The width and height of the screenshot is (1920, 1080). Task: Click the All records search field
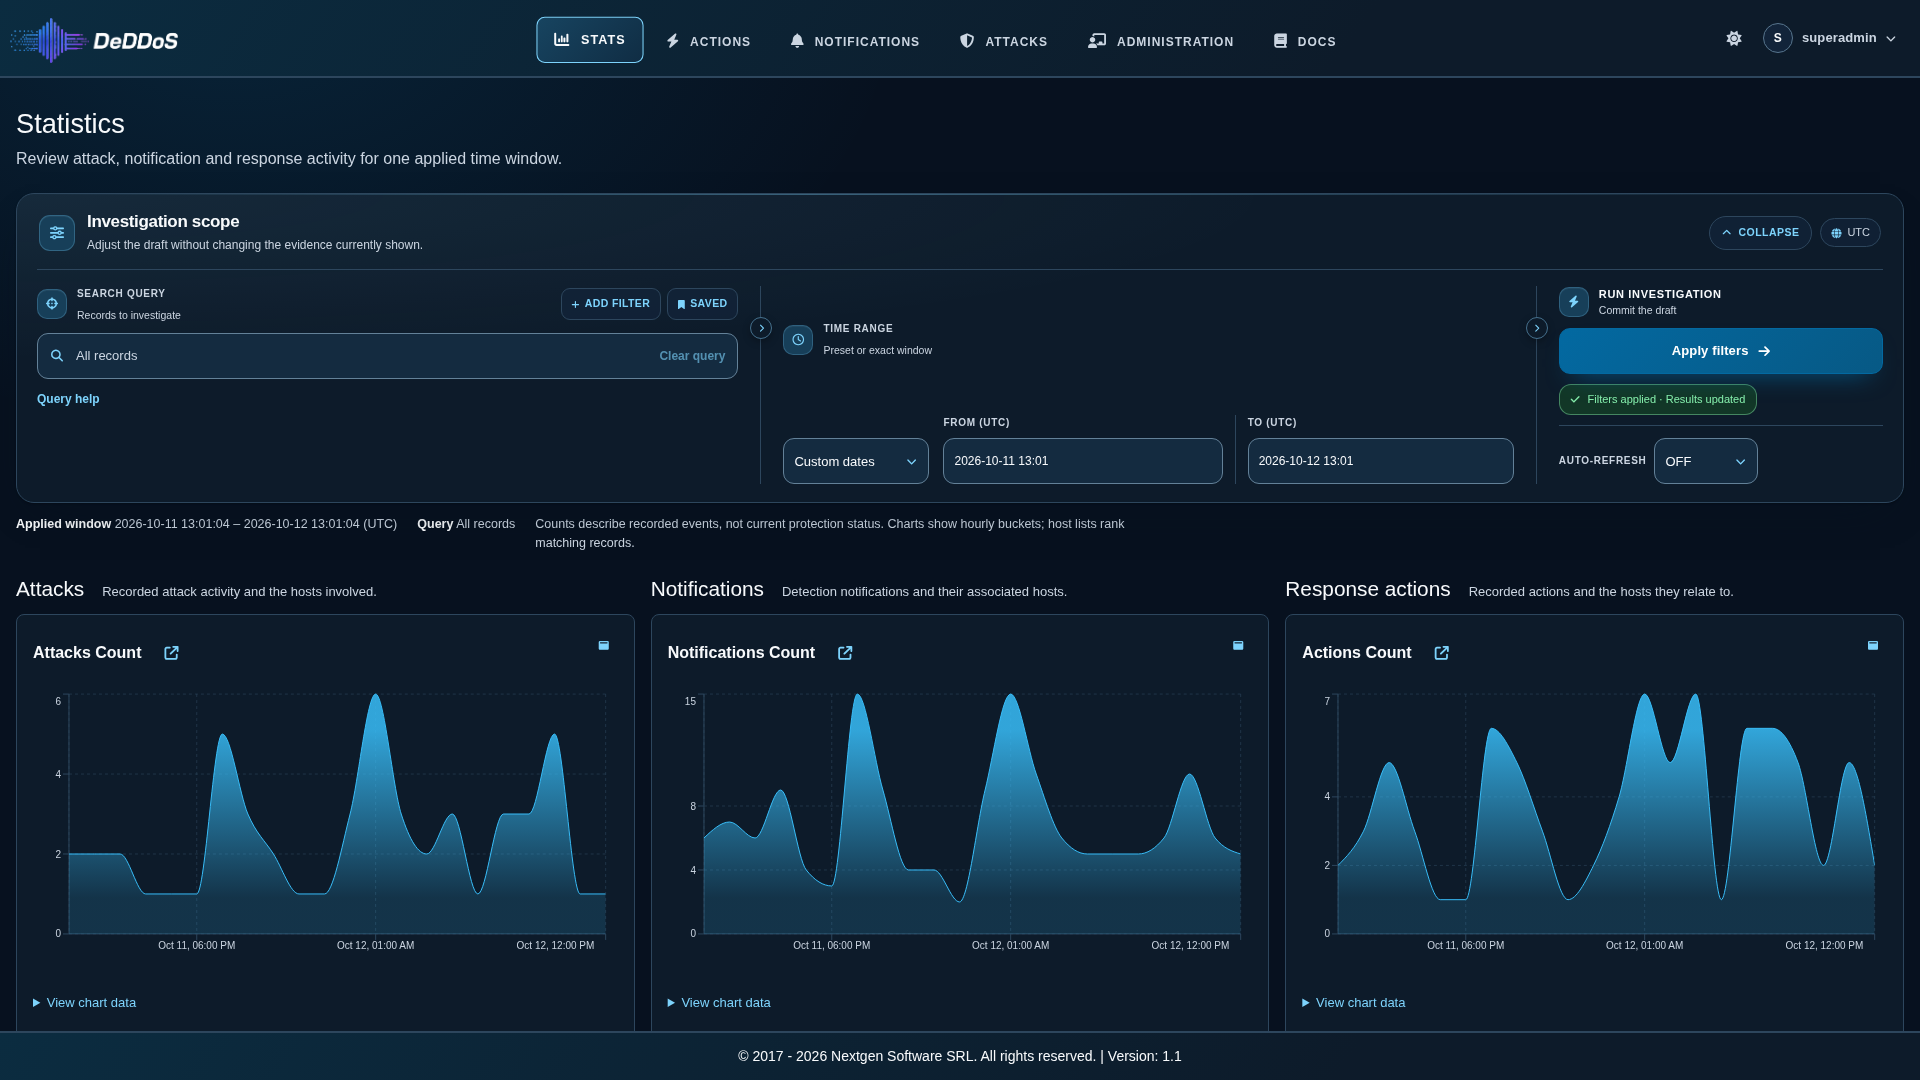[x=387, y=356]
